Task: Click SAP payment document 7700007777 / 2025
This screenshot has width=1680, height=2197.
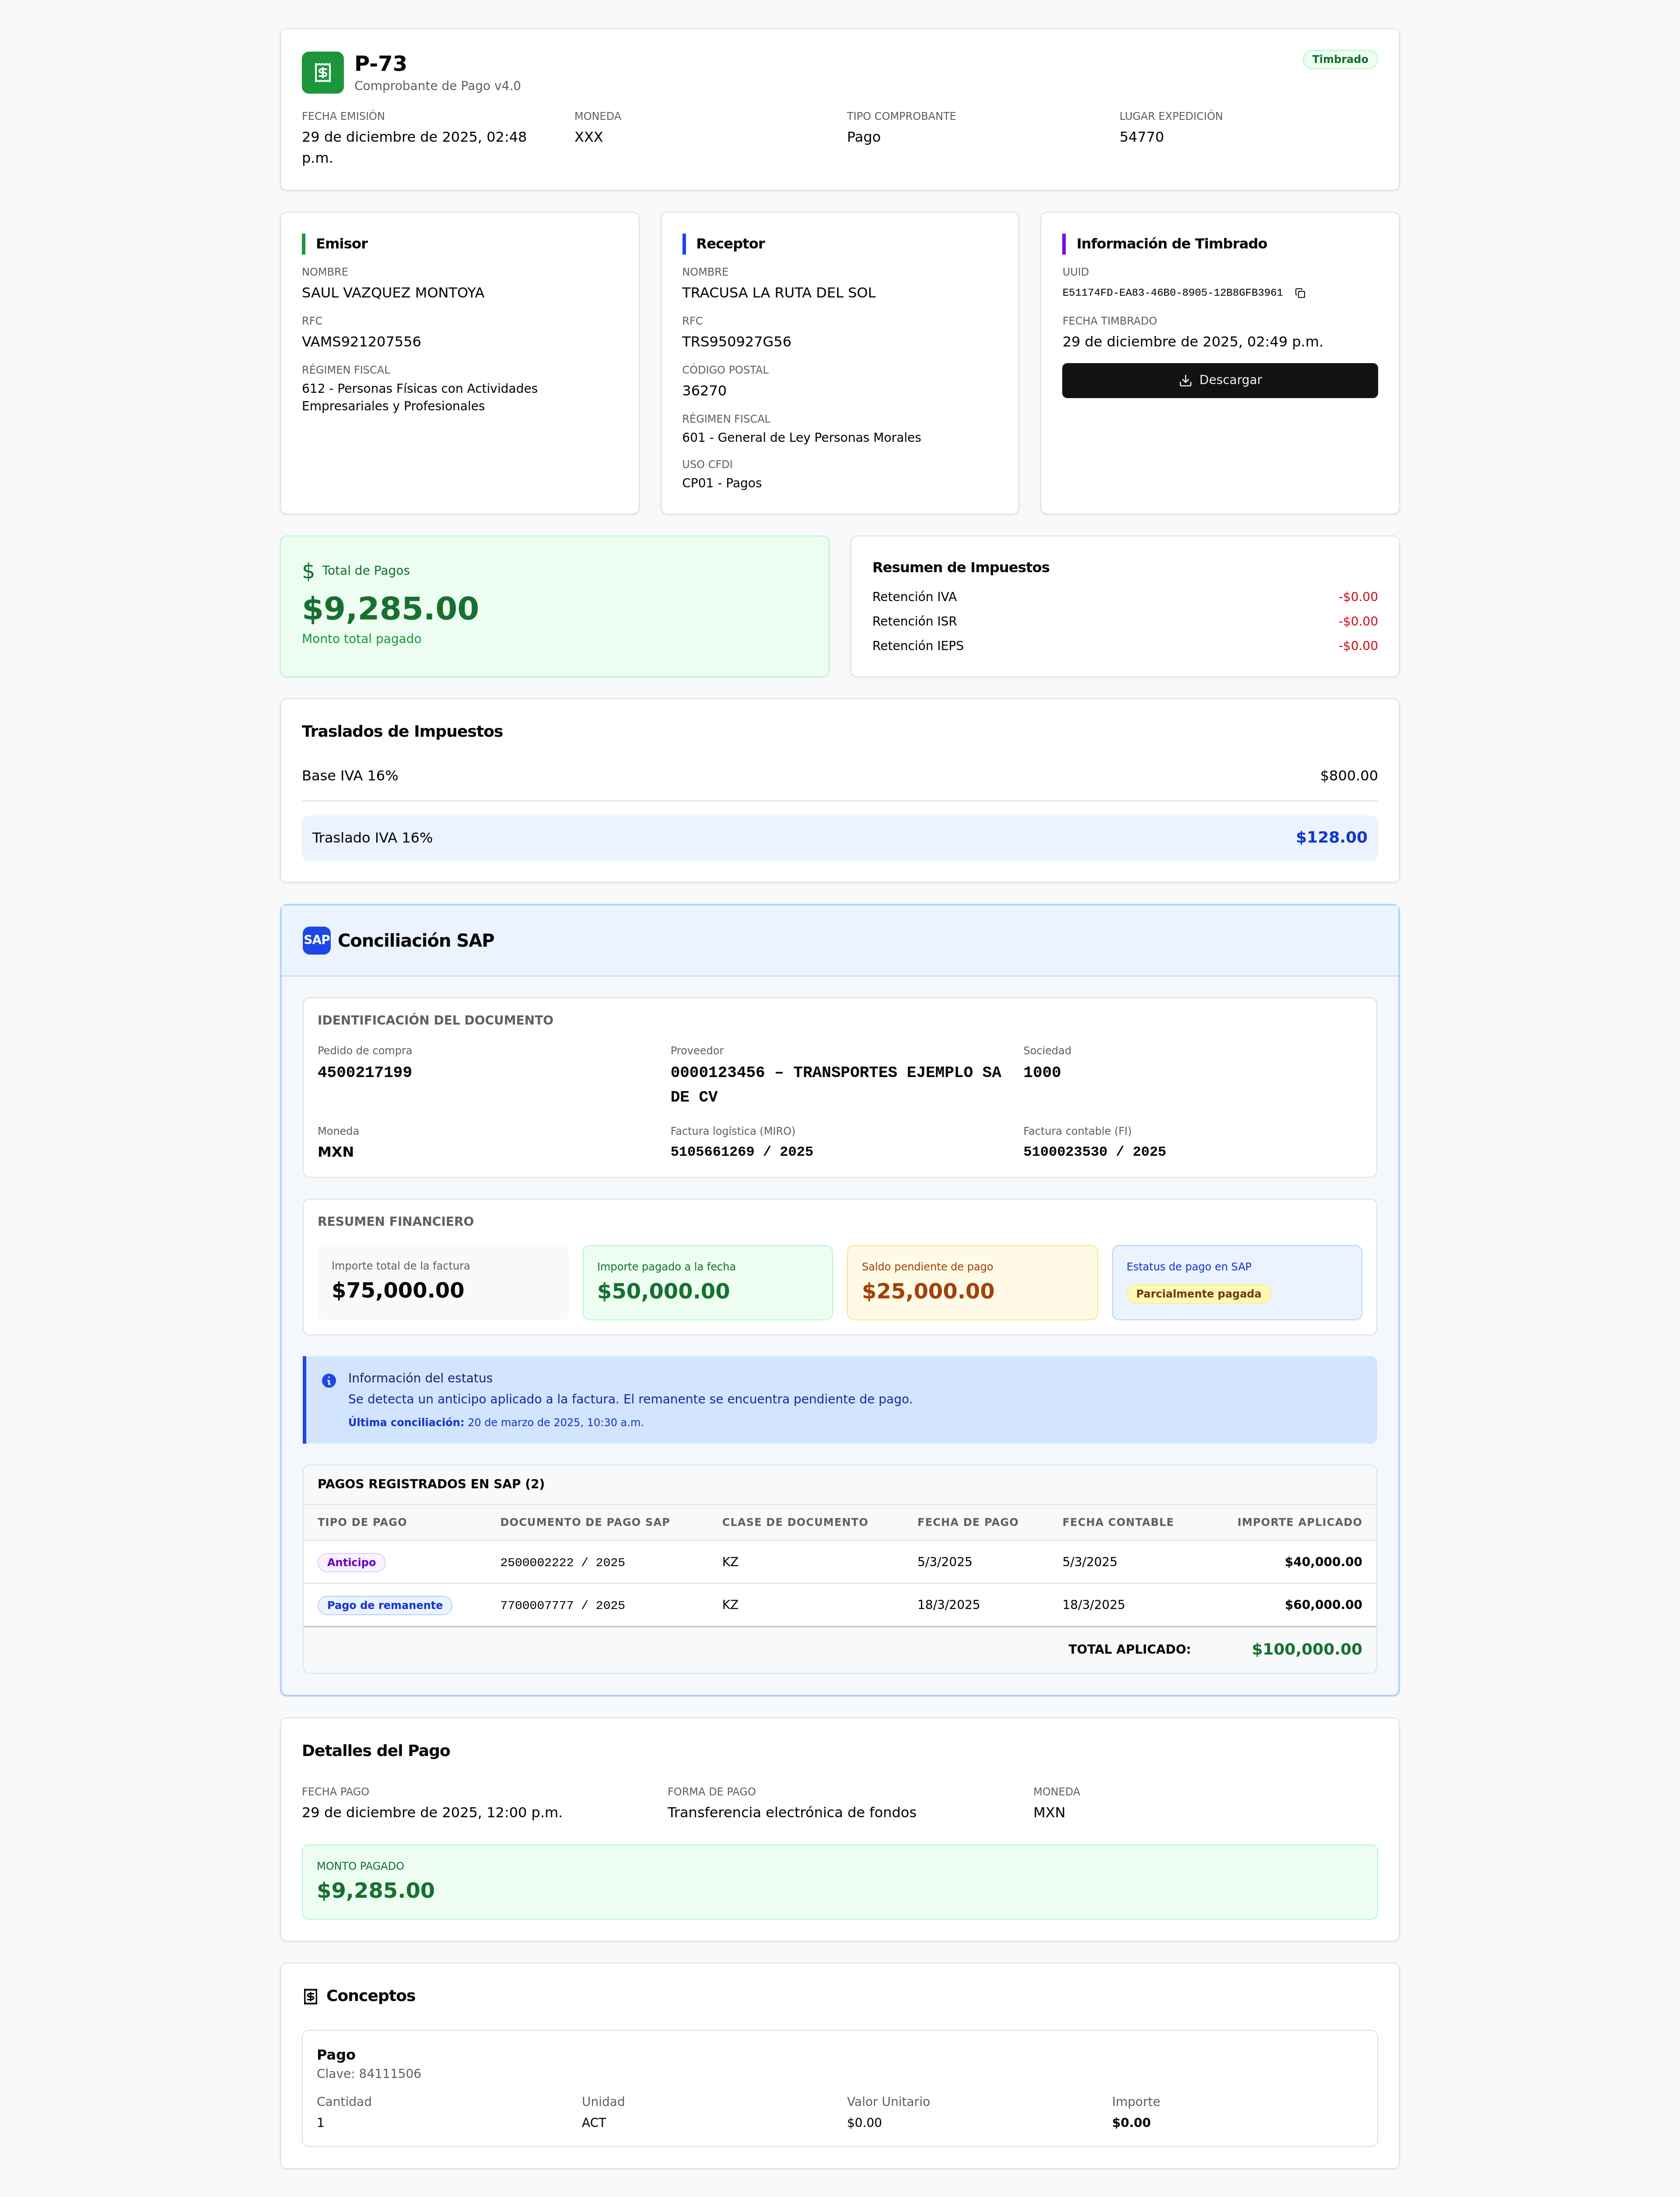Action: (562, 1605)
